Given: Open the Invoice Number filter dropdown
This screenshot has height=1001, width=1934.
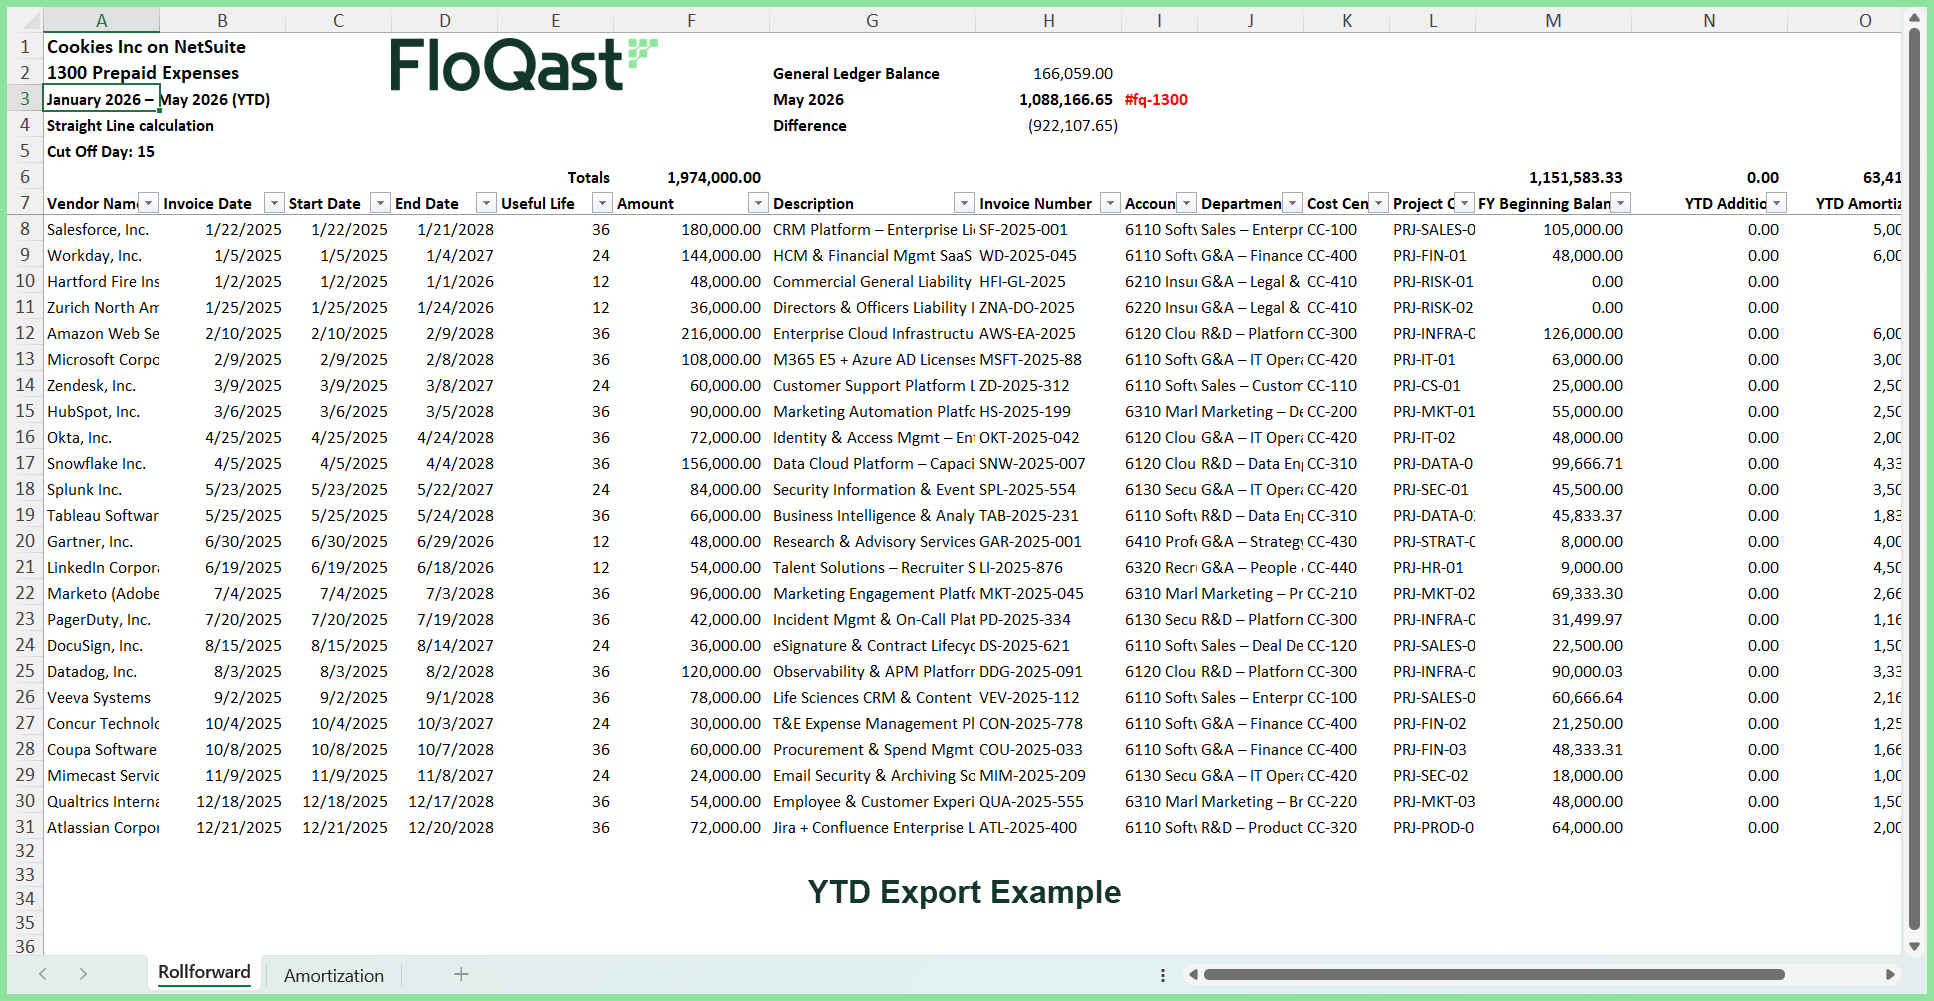Looking at the screenshot, I should click(x=1110, y=203).
